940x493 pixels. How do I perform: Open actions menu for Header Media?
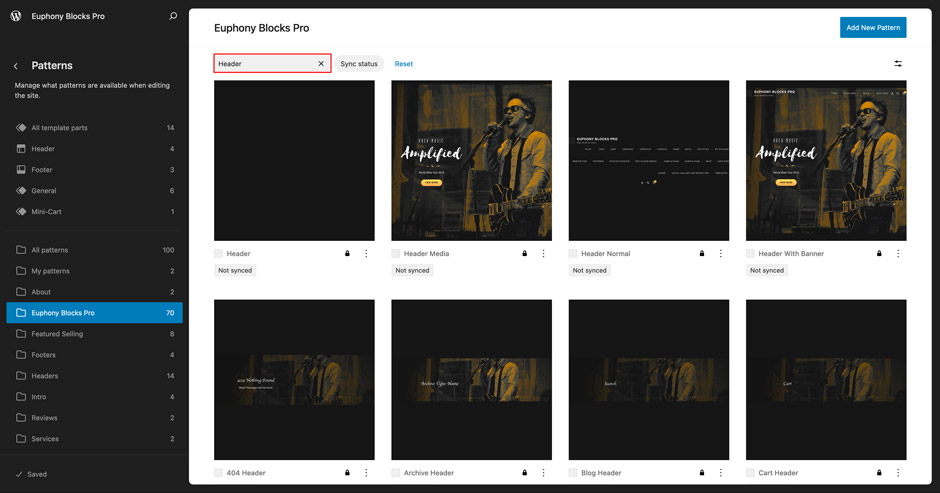(543, 254)
